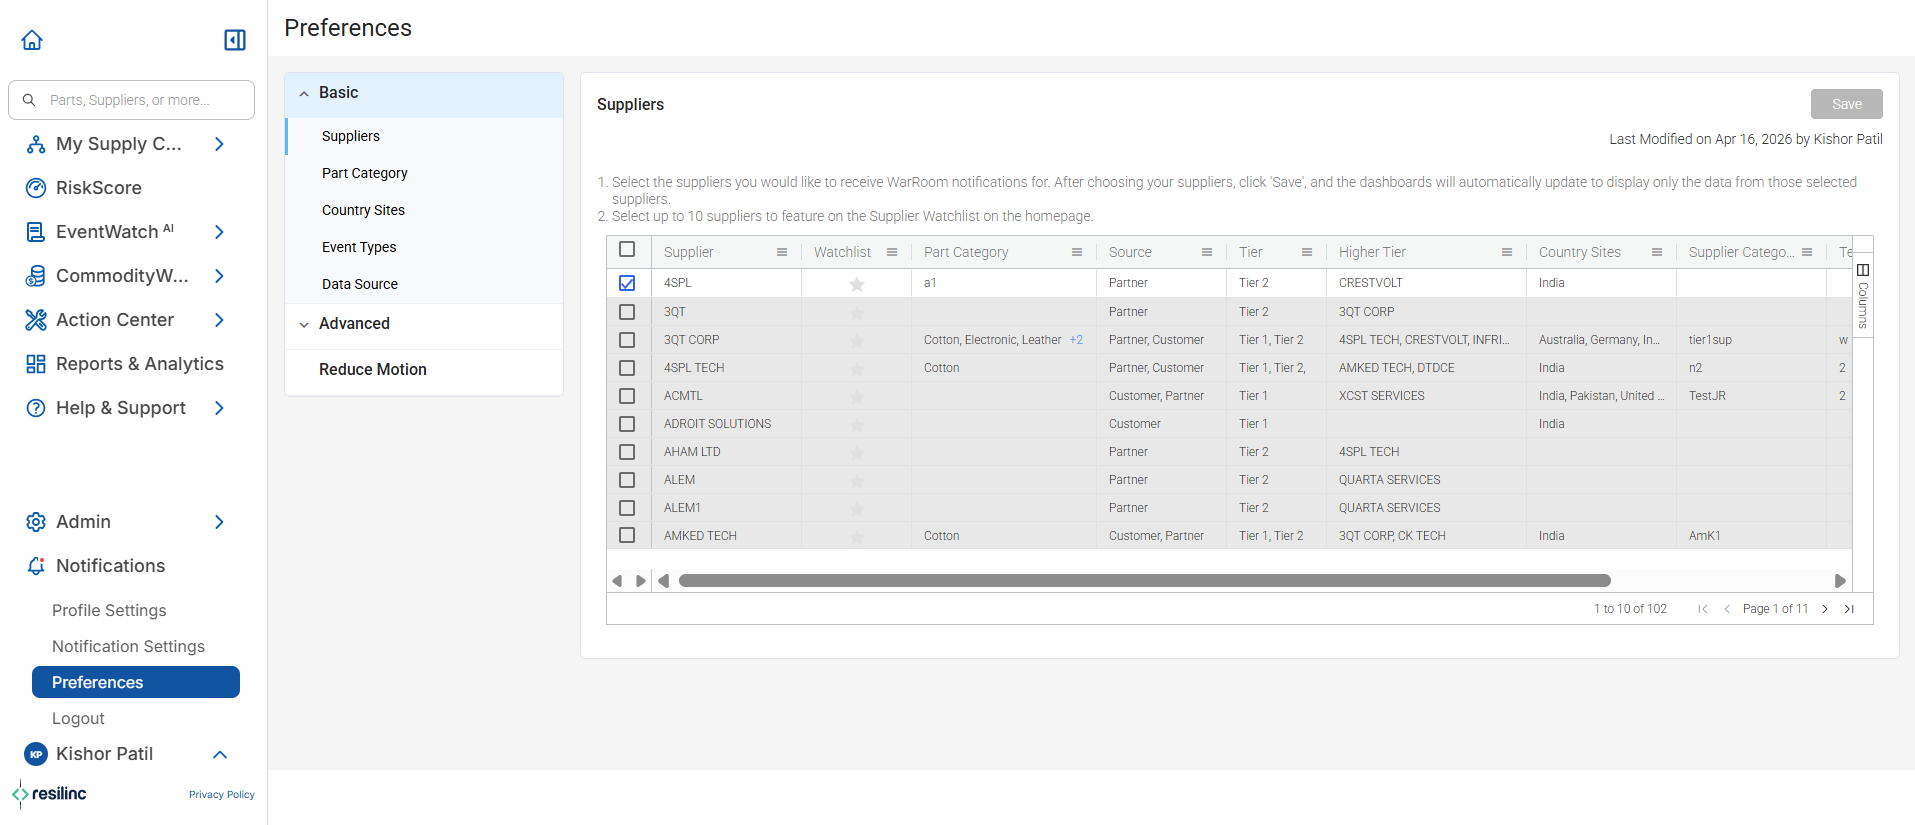Expand CommodityWatch submenu chevron
This screenshot has width=1915, height=825.
219,276
